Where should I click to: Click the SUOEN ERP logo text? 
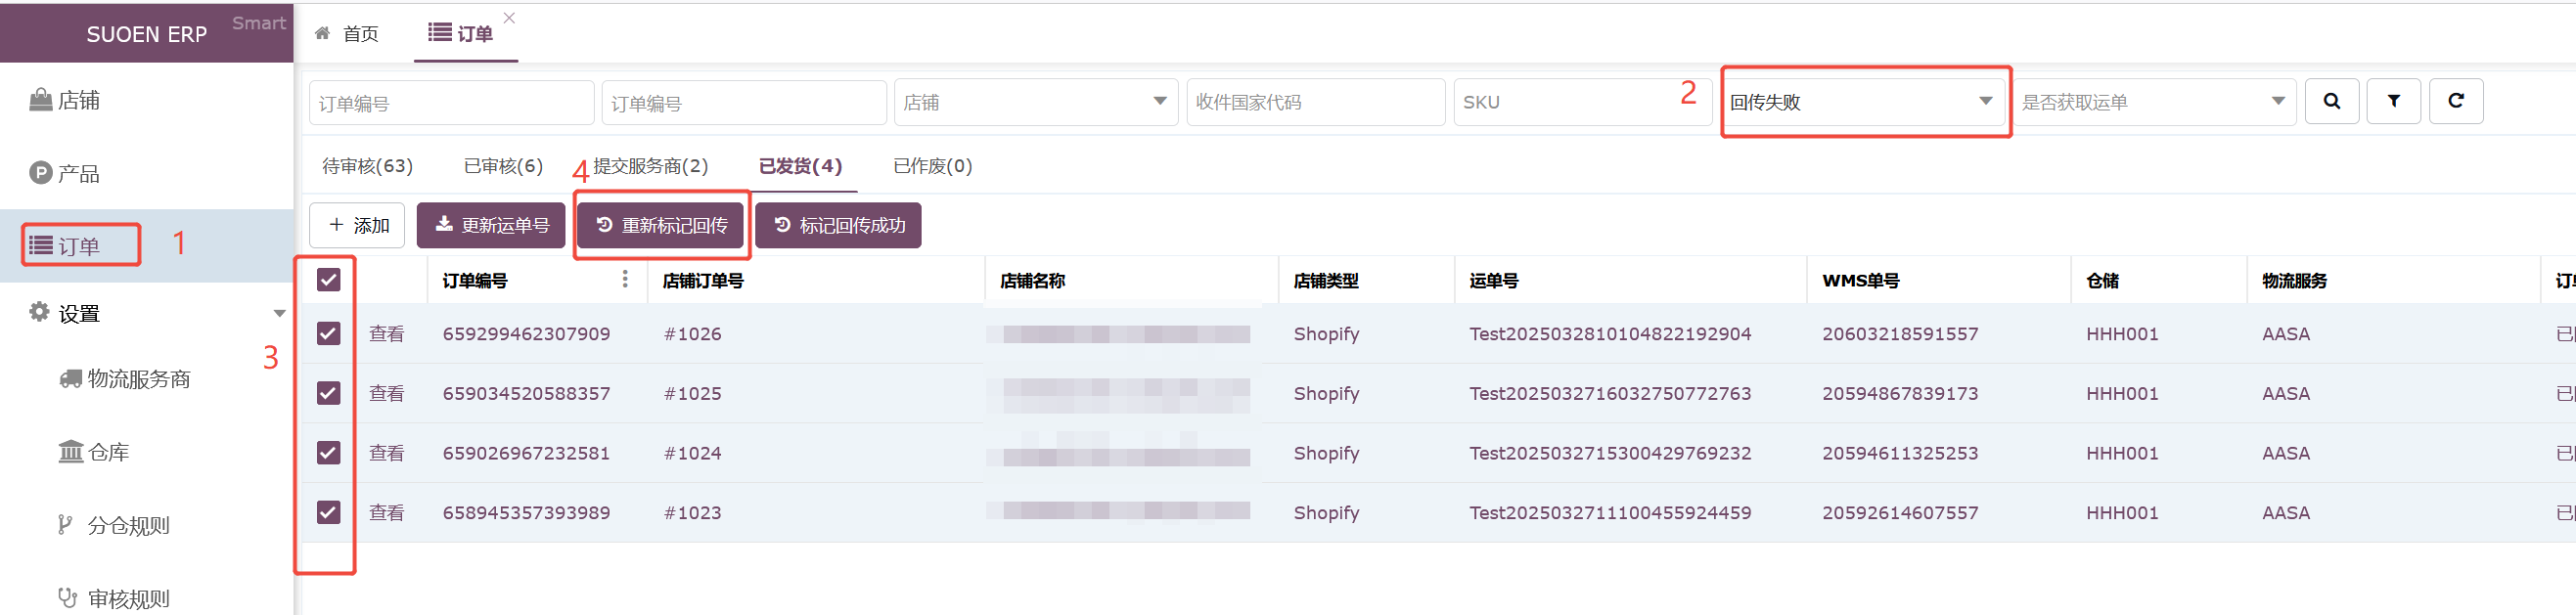pyautogui.click(x=147, y=34)
